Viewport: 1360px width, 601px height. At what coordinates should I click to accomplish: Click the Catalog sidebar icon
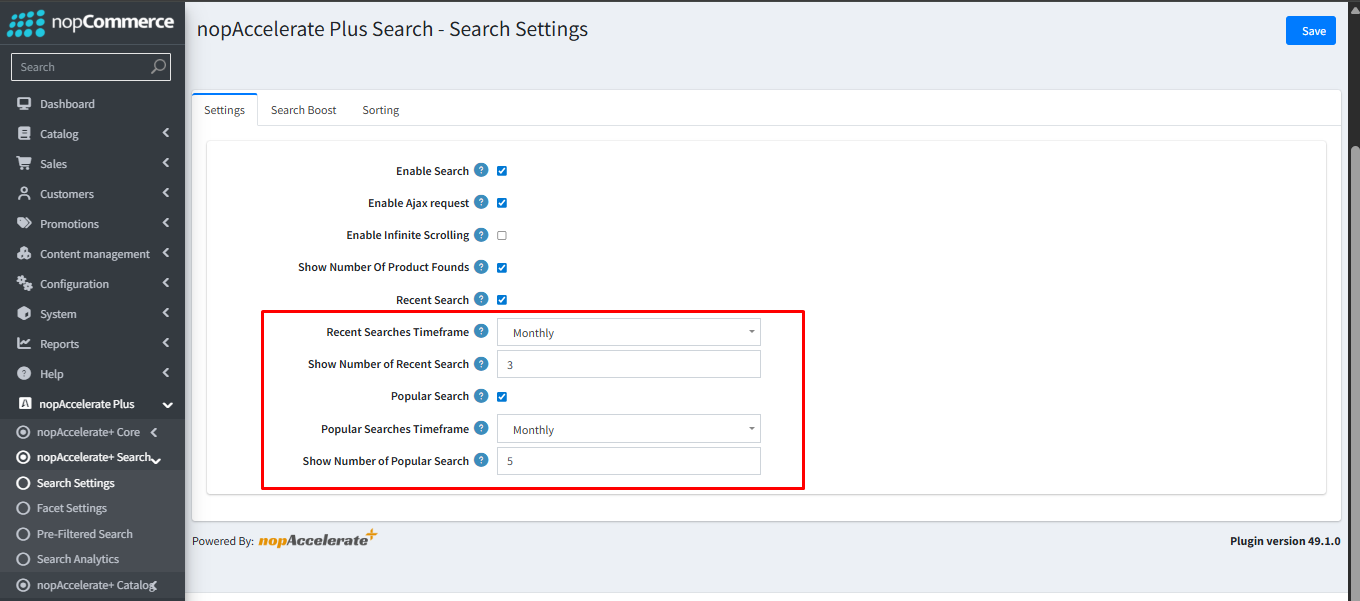pos(25,133)
